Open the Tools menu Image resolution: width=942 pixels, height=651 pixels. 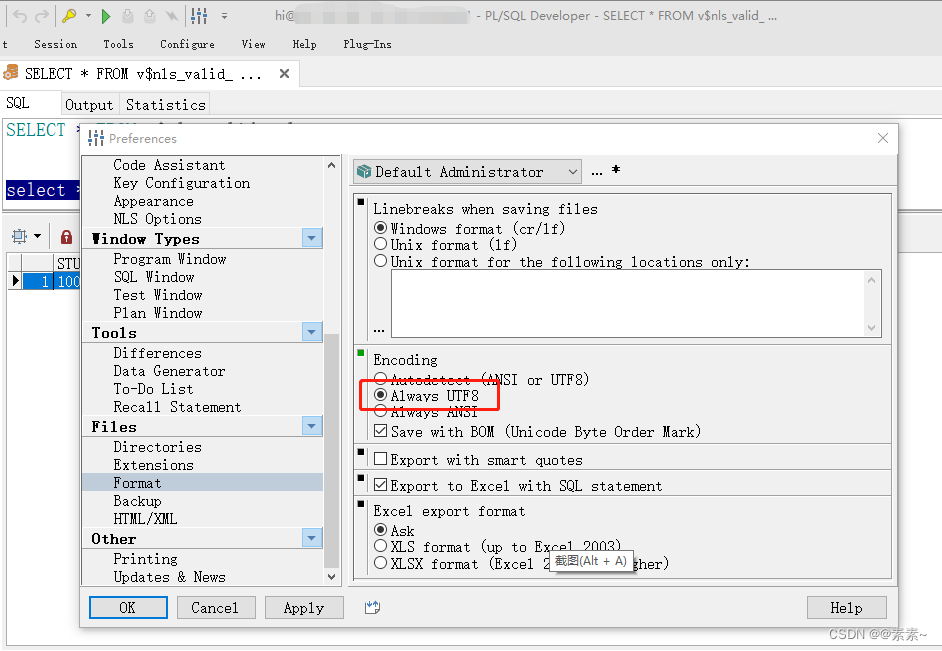click(x=118, y=44)
